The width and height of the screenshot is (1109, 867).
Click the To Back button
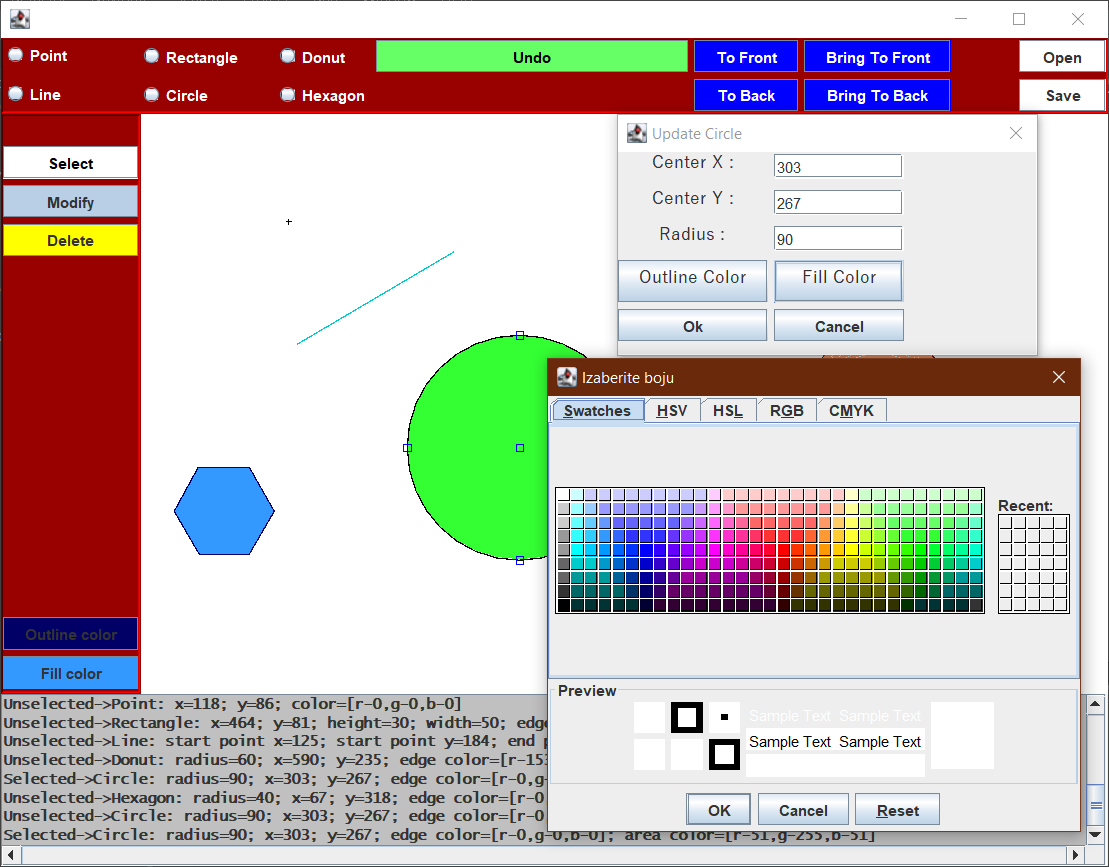pyautogui.click(x=746, y=95)
